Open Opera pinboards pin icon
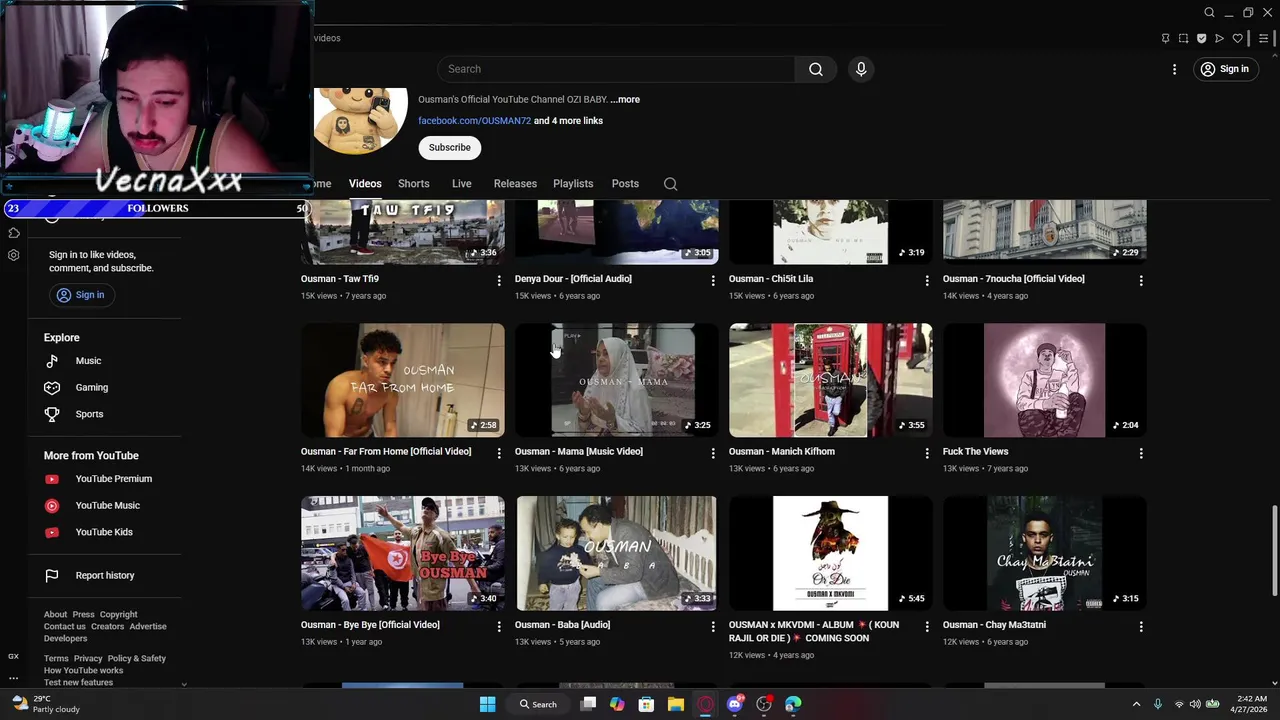Screen dimensions: 1280x720 (x=1165, y=38)
